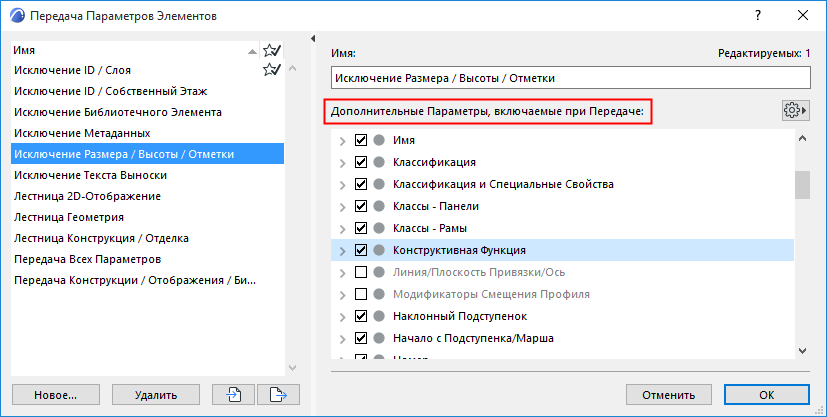Click the star next to Исключение ID / Слоя
The image size is (827, 417).
(x=270, y=70)
